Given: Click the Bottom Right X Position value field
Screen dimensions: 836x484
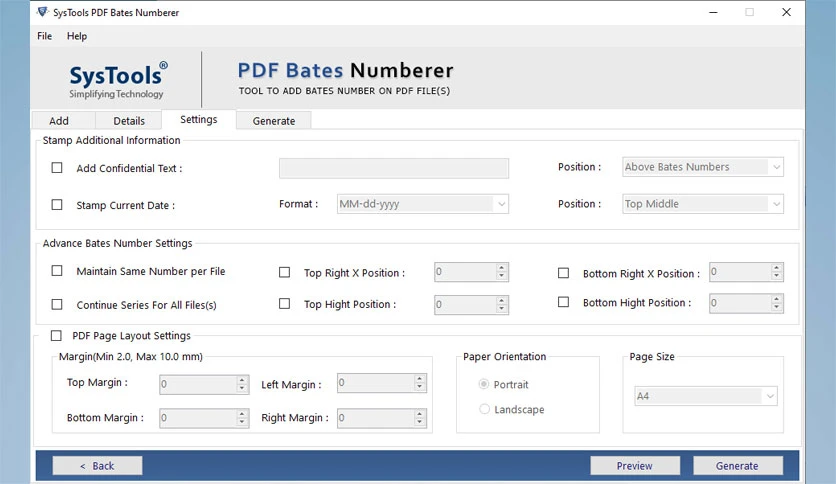Looking at the screenshot, I should coord(739,272).
